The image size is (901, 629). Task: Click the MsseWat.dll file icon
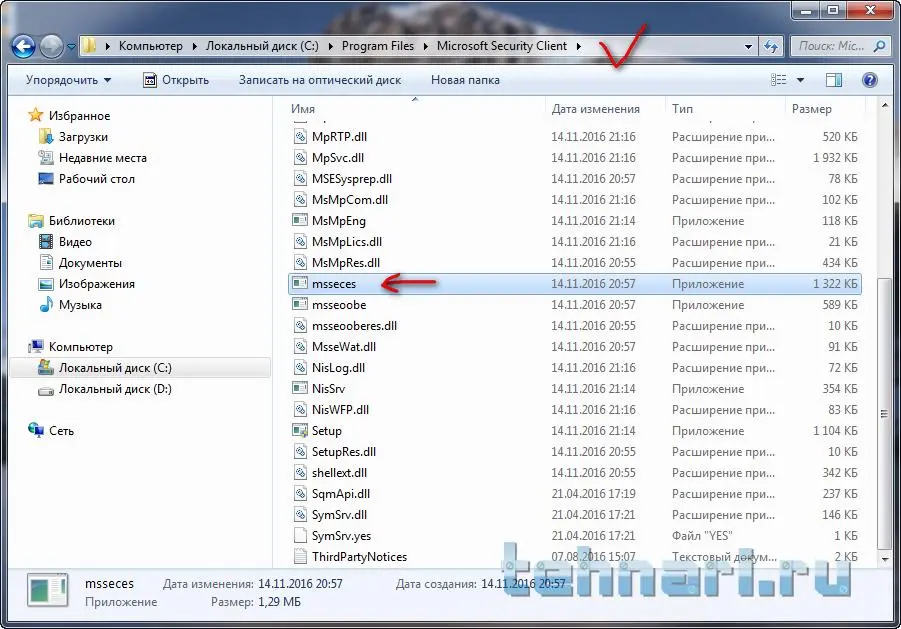(x=300, y=346)
